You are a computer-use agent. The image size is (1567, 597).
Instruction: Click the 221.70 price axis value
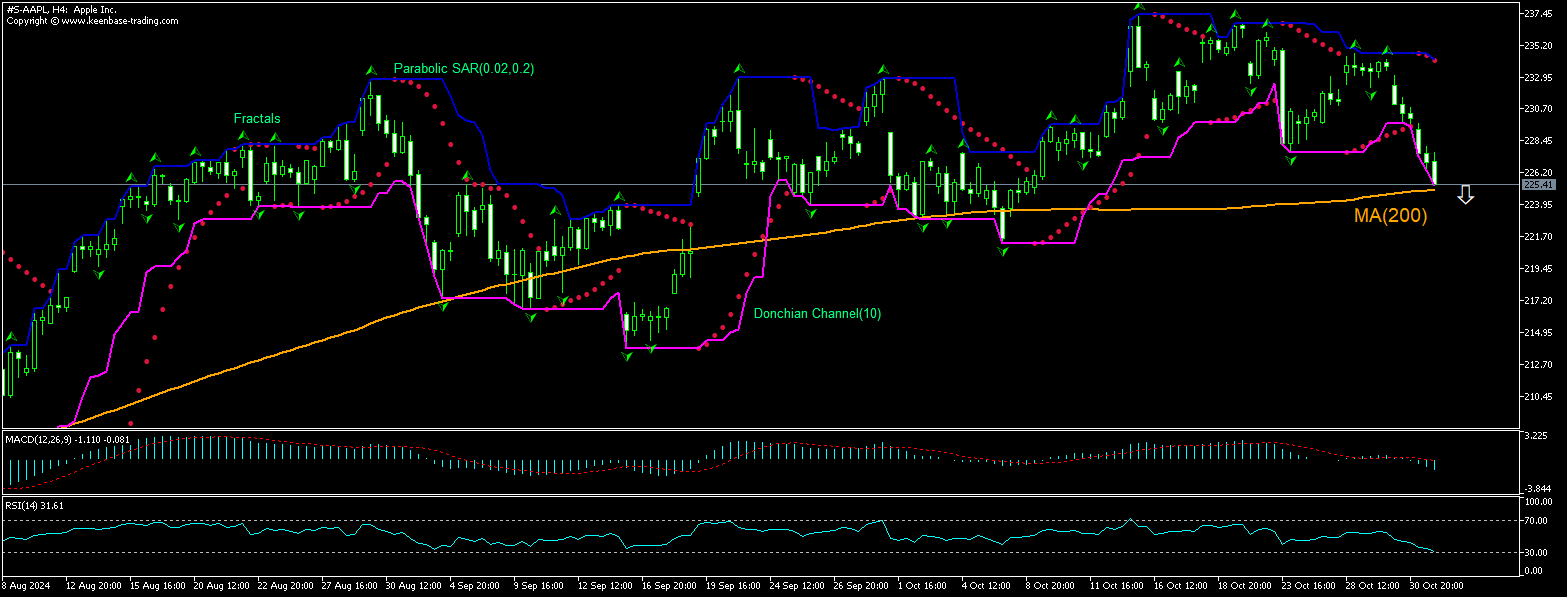1538,237
